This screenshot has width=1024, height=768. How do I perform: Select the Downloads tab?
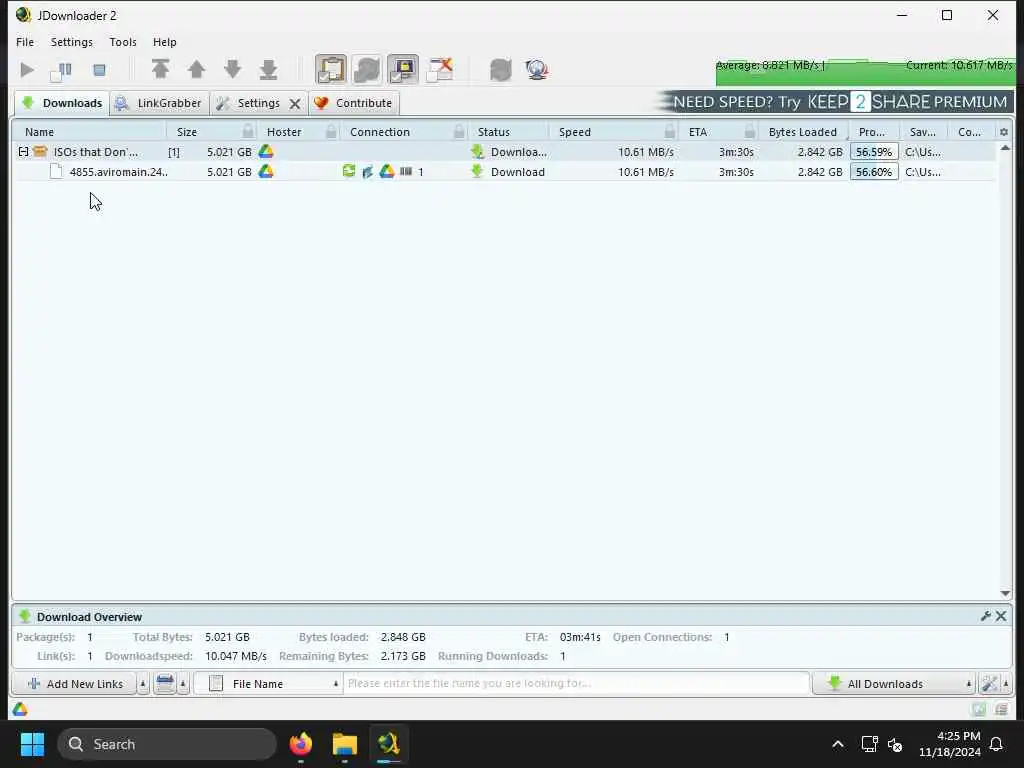(x=62, y=103)
